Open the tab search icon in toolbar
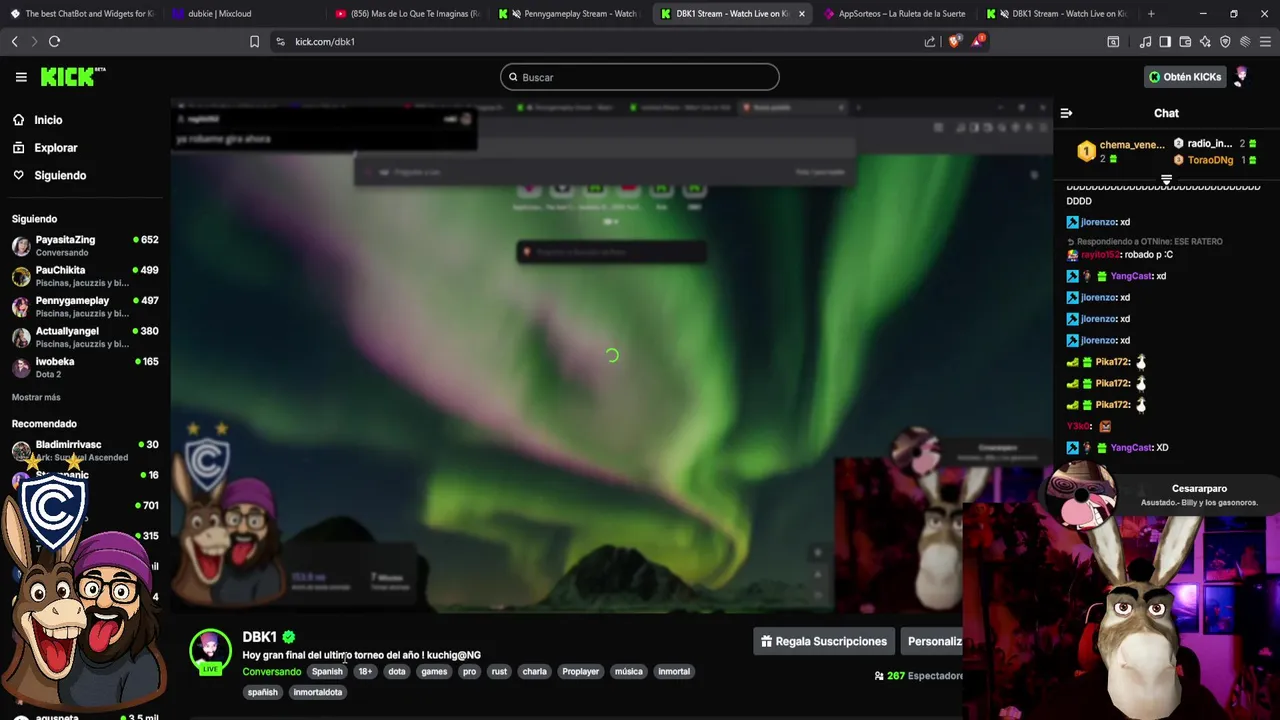Viewport: 1280px width, 720px height. click(x=1113, y=41)
